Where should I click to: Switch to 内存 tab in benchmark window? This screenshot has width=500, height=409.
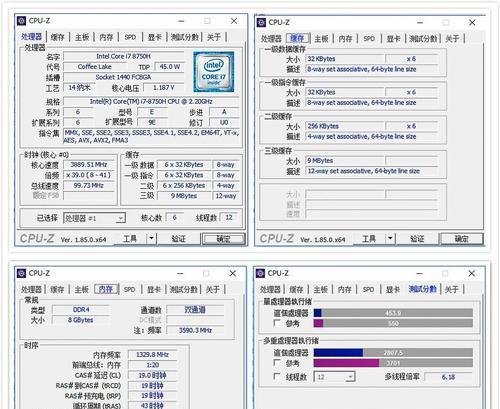(344, 289)
